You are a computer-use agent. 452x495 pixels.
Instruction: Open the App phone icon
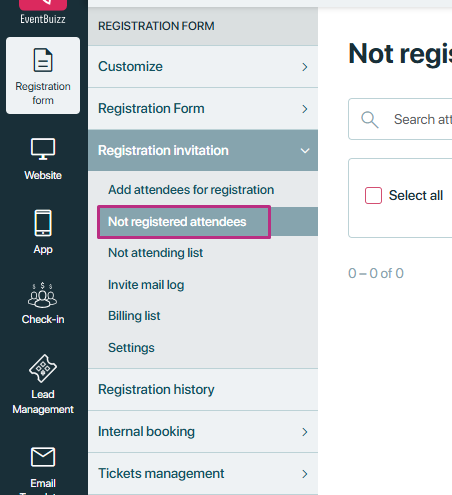coord(43,223)
